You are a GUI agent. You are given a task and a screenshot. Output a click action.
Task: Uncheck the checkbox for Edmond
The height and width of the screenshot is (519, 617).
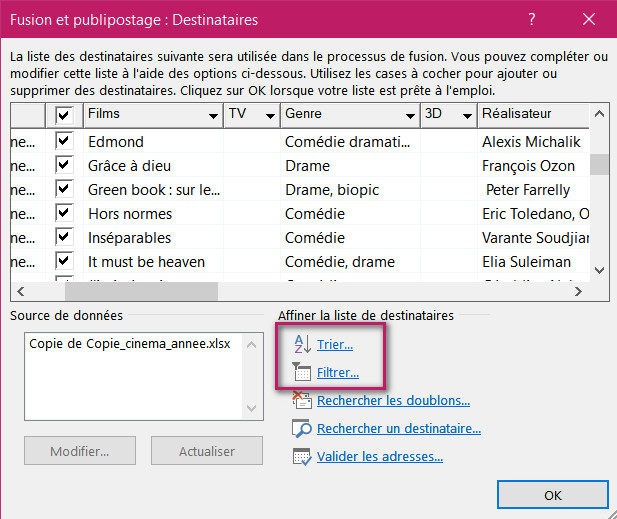pyautogui.click(x=64, y=141)
